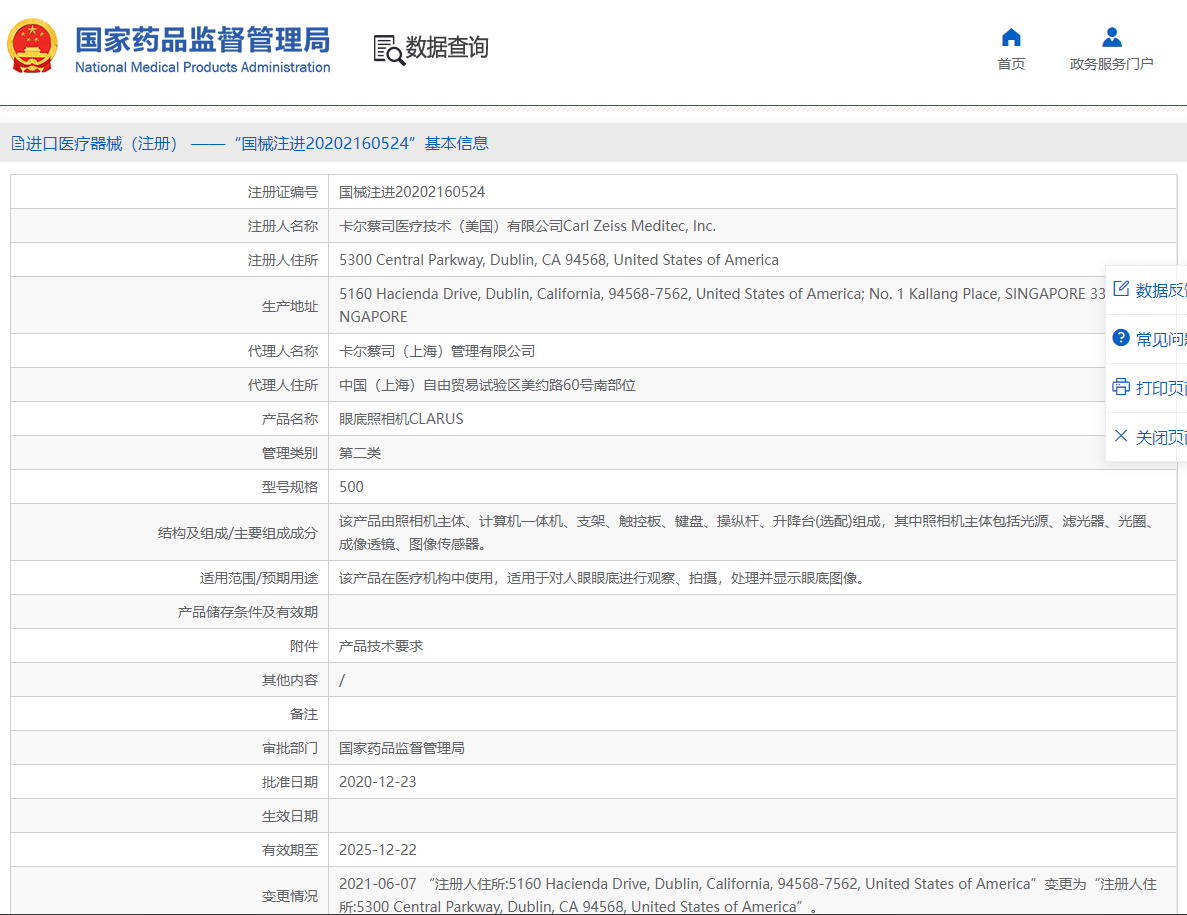Click the NMPA national emblem logo
Viewport: 1187px width, 915px height.
pos(33,46)
